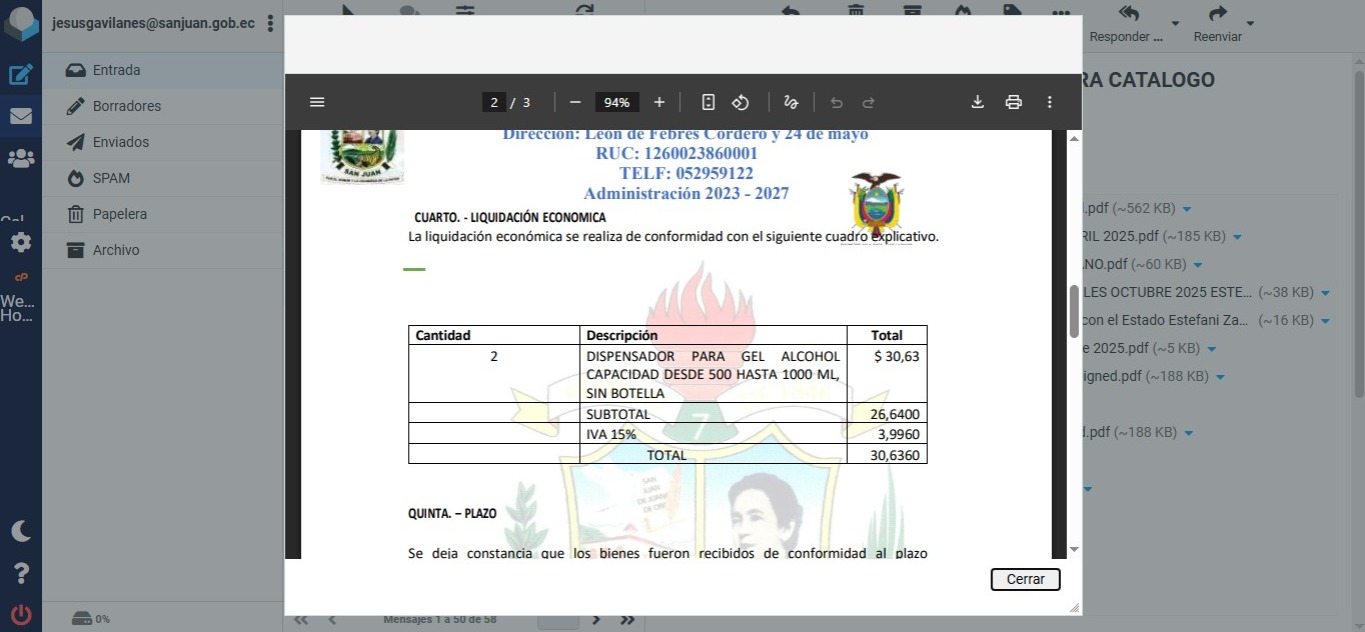Rotate the PDF counterclockwise
1365x632 pixels.
pyautogui.click(x=740, y=102)
